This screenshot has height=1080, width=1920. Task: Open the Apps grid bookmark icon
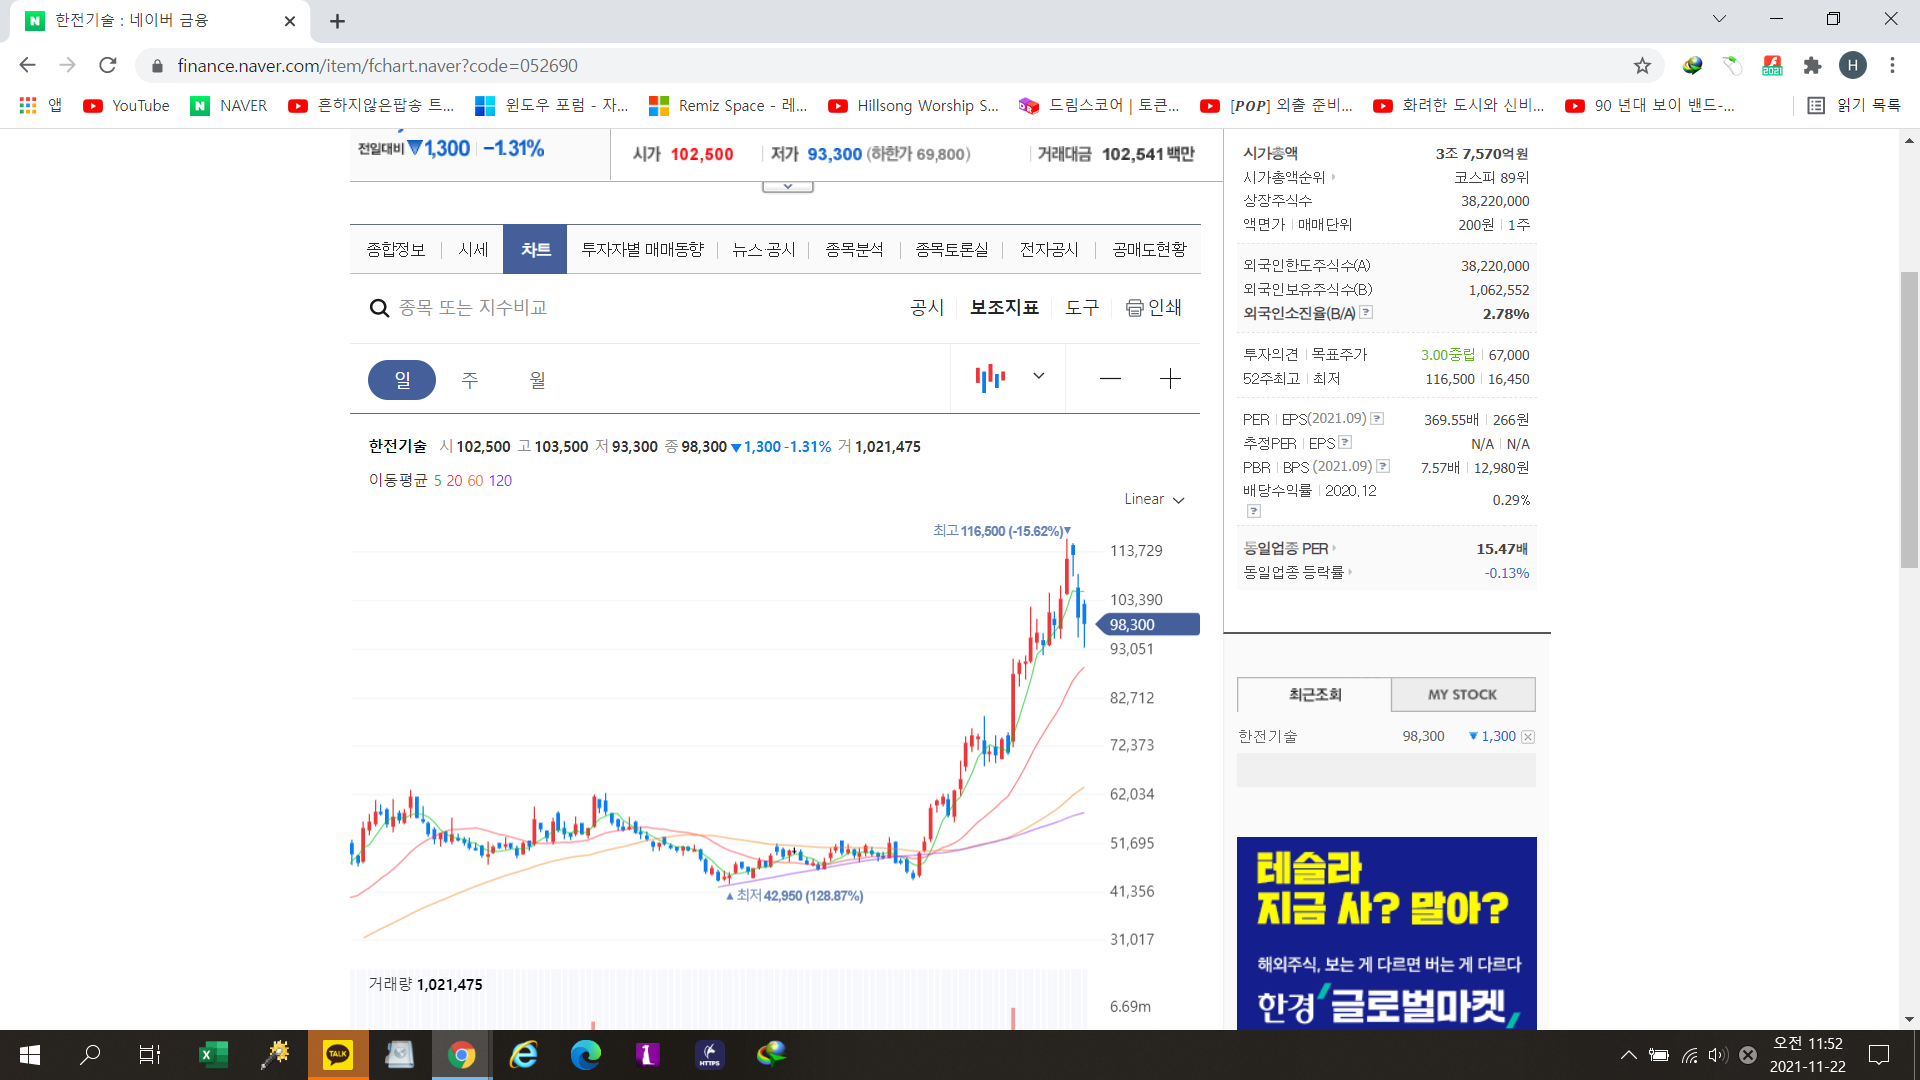pyautogui.click(x=28, y=105)
